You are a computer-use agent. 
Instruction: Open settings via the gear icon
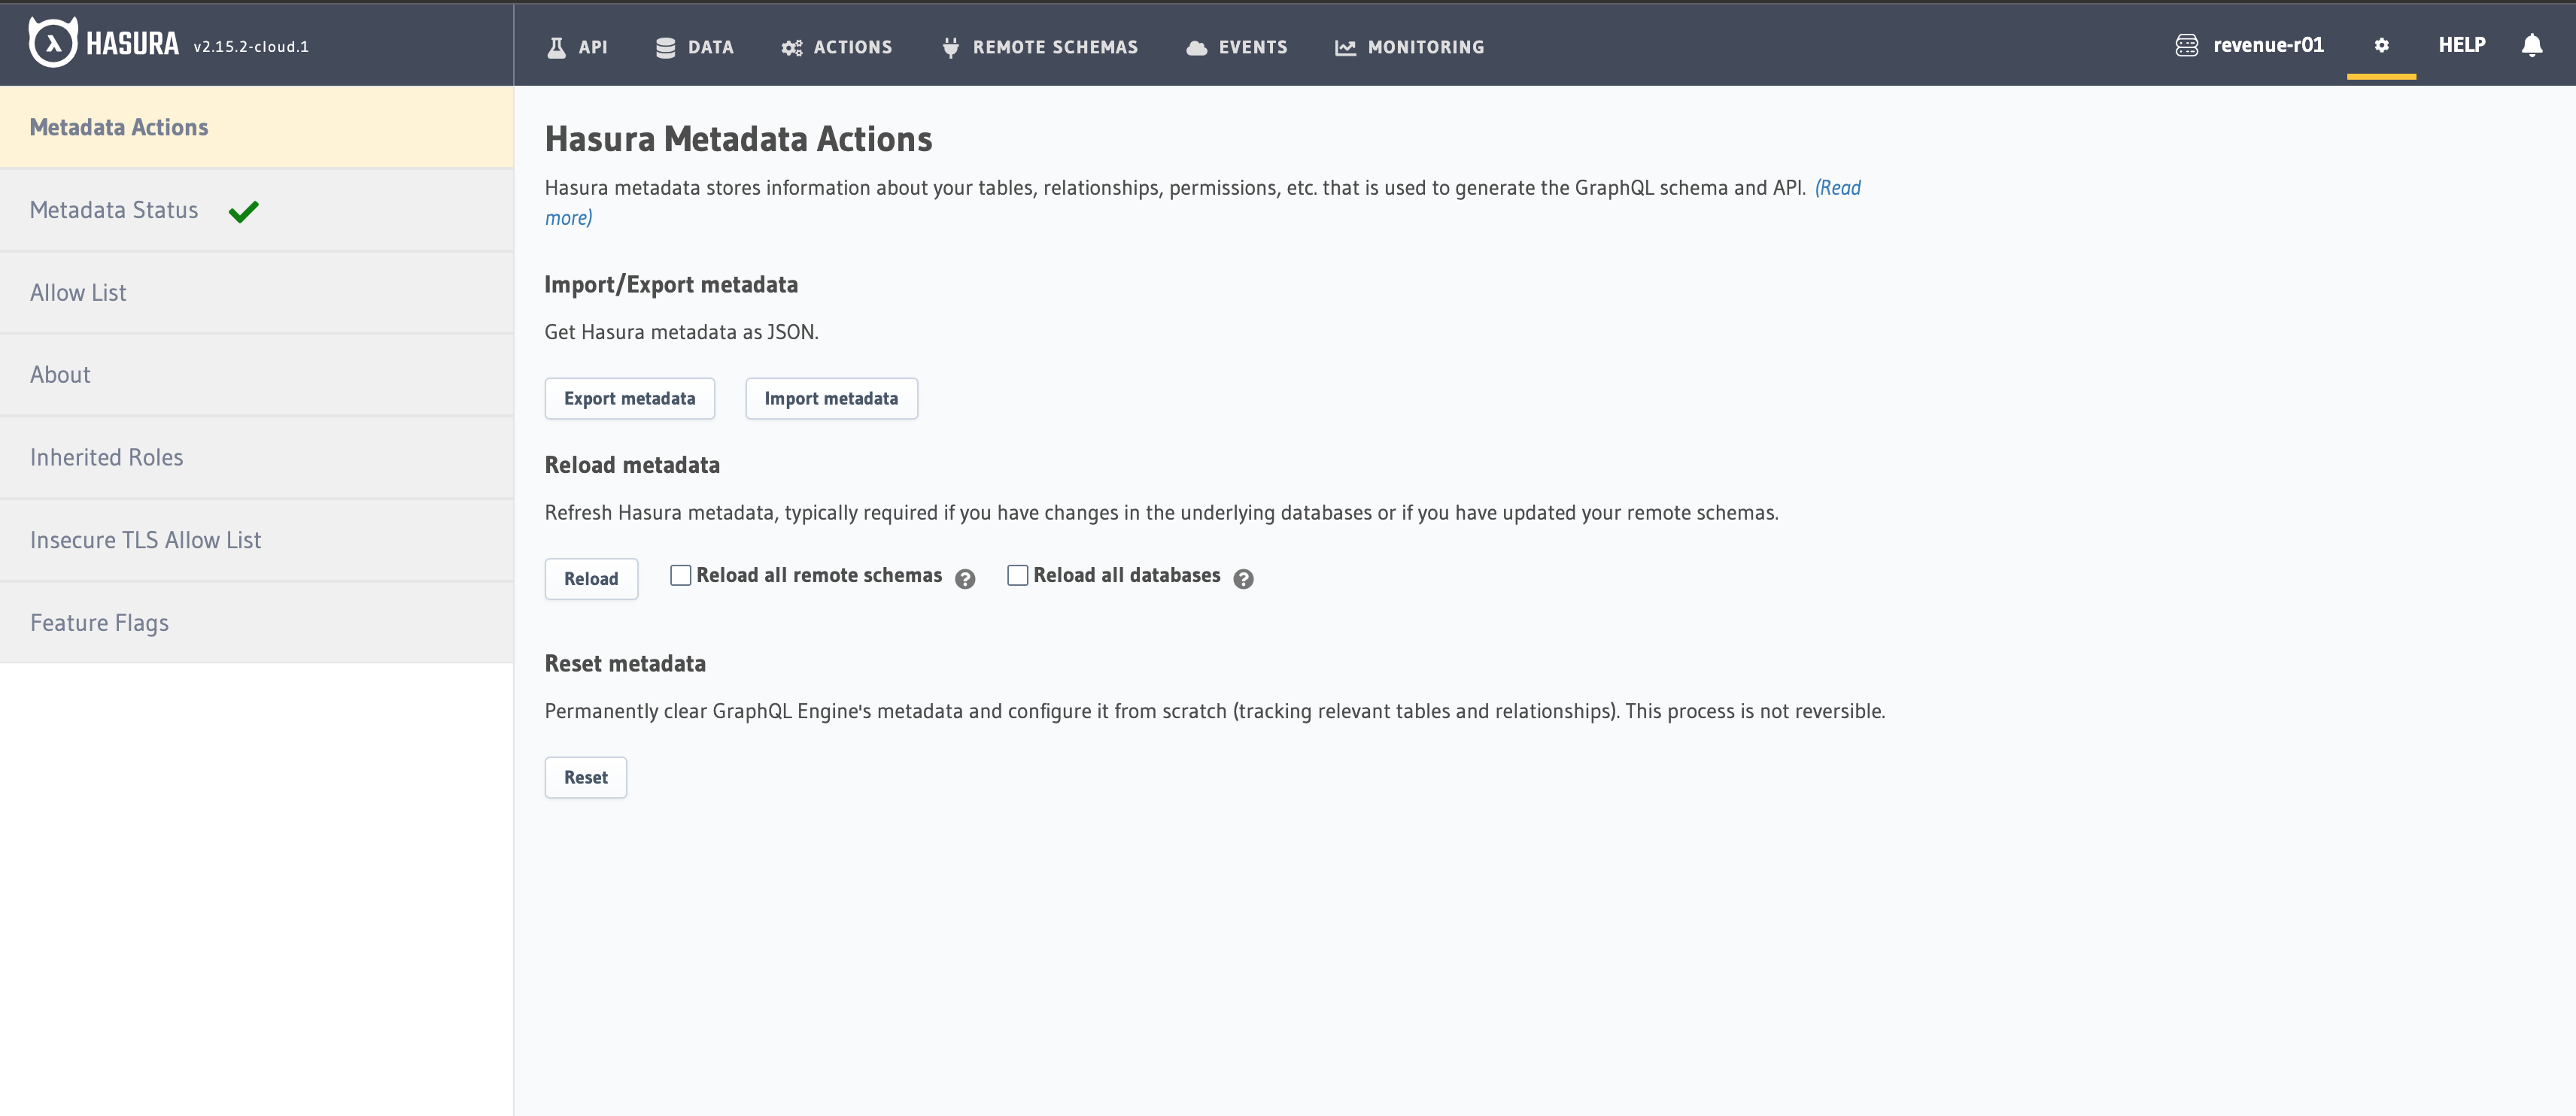click(x=2381, y=45)
